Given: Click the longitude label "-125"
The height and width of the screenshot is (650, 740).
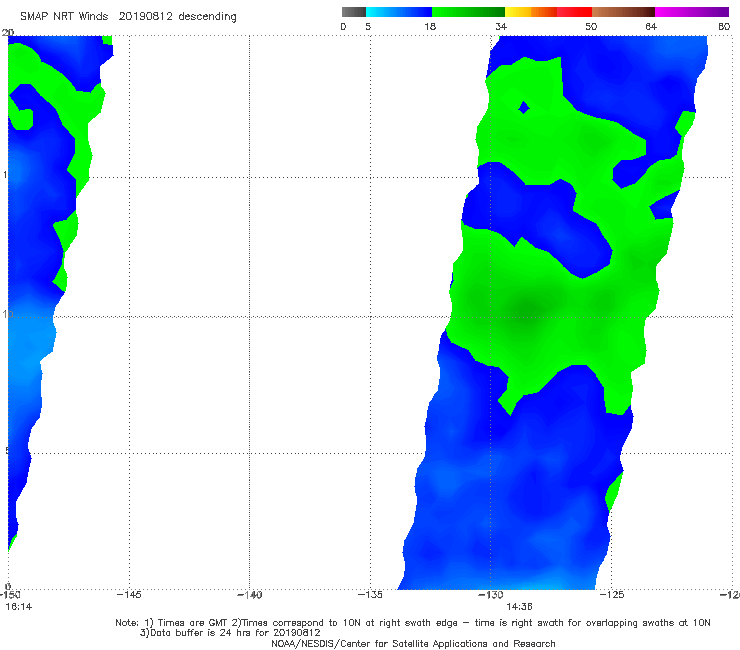Looking at the screenshot, I should [612, 595].
